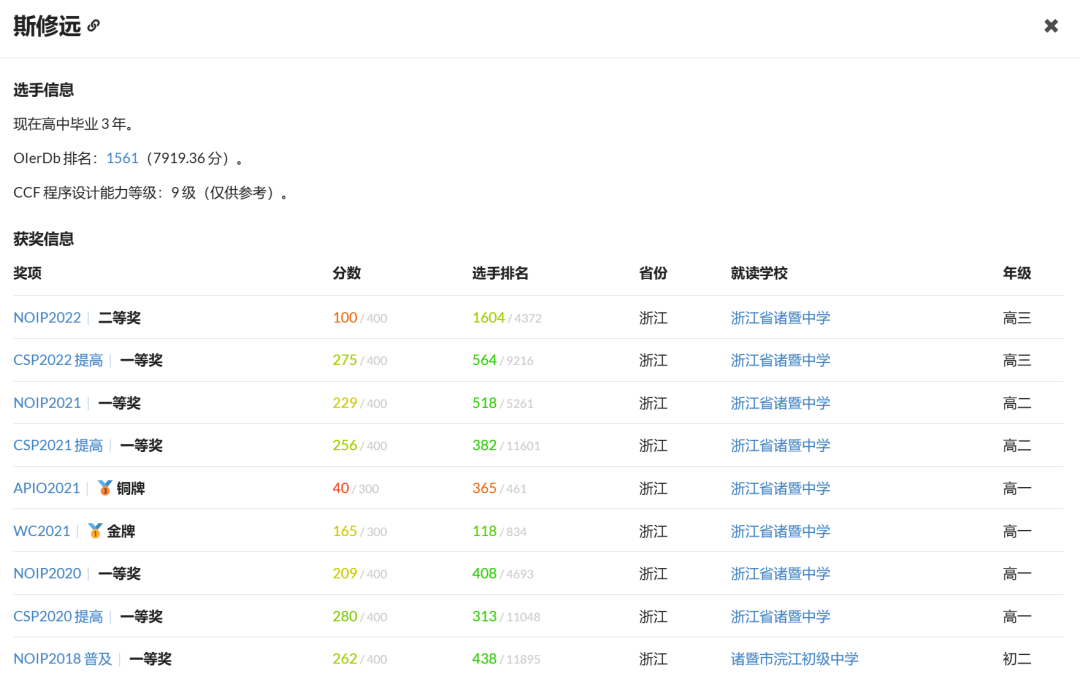This screenshot has width=1080, height=679.
Task: Click the rank 1604 in NOIP2022 row
Action: (488, 317)
